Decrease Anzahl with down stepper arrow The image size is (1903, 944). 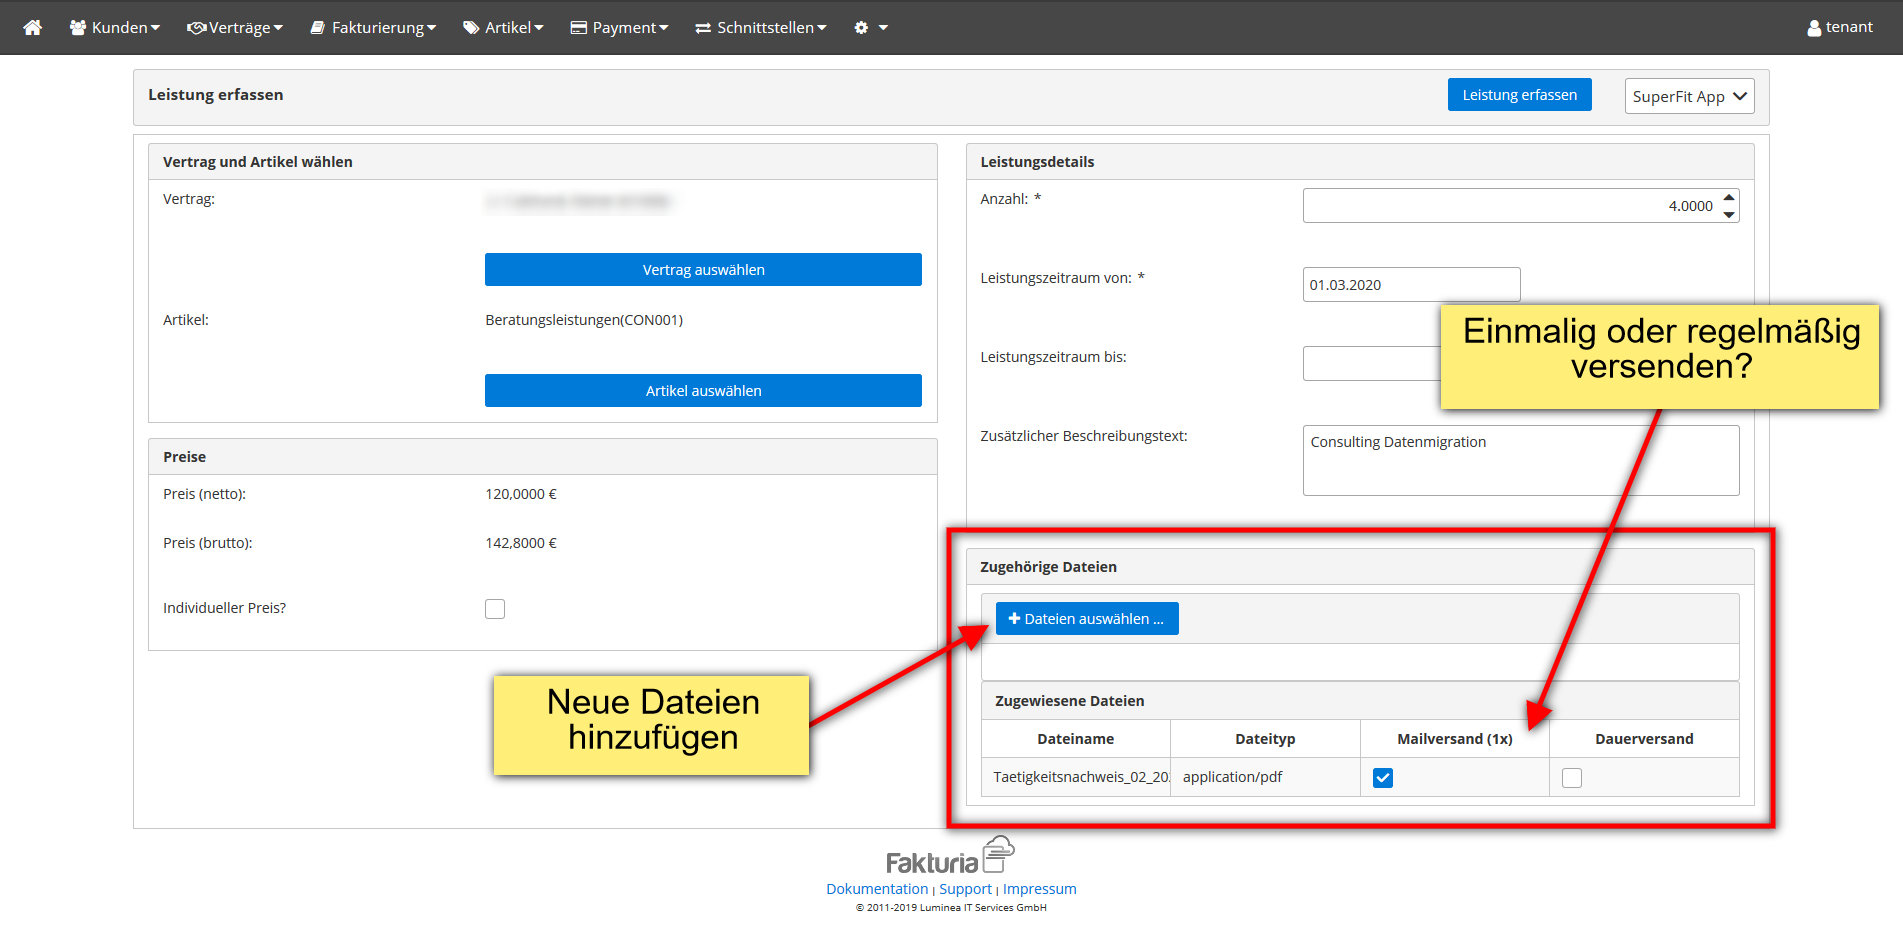pos(1729,214)
